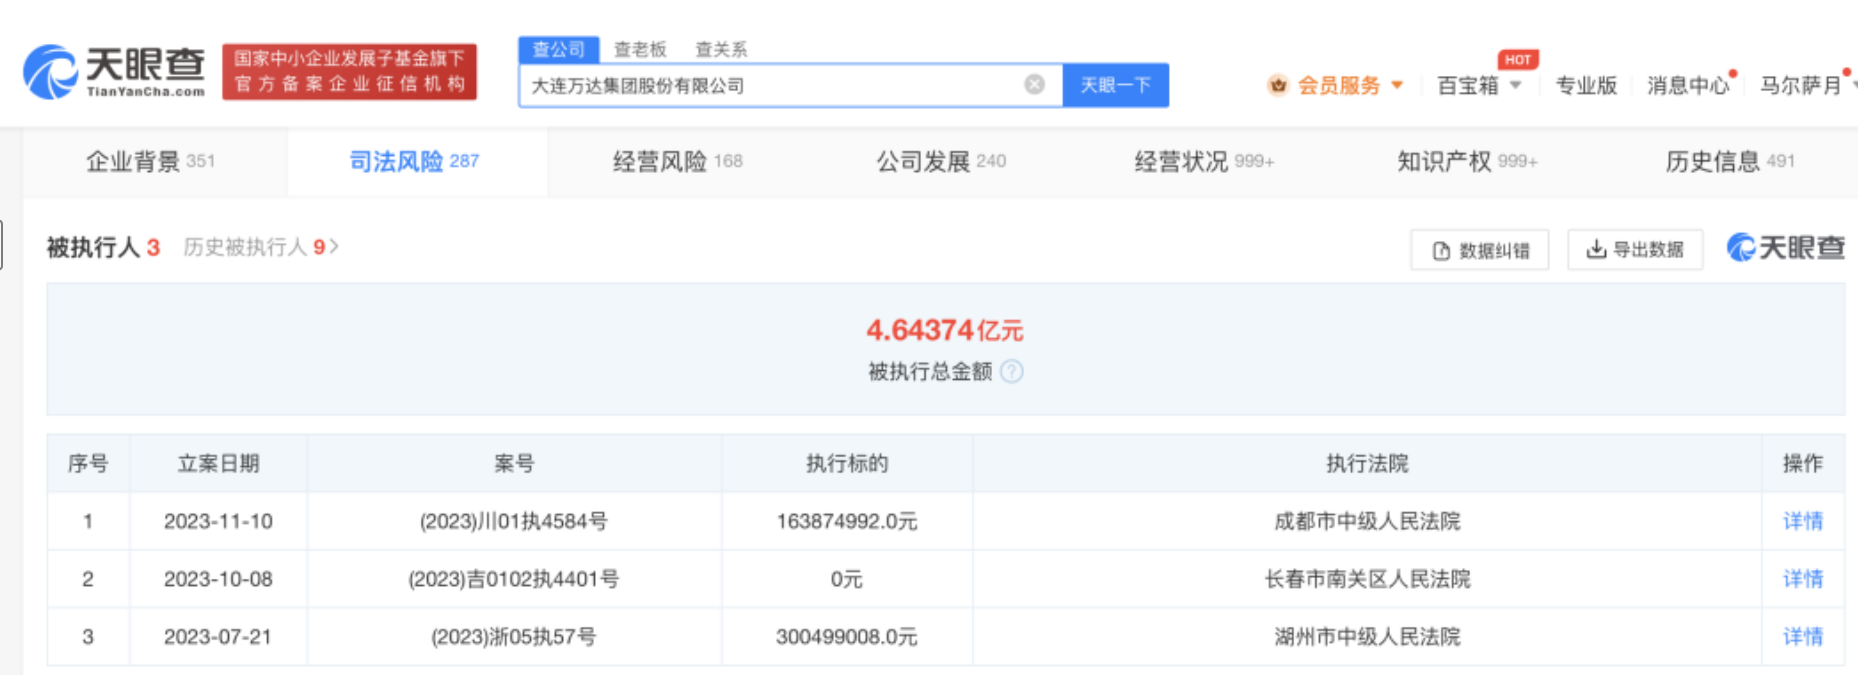
Task: Click the question mark icon beside 被执行总金额
Action: 1012,372
